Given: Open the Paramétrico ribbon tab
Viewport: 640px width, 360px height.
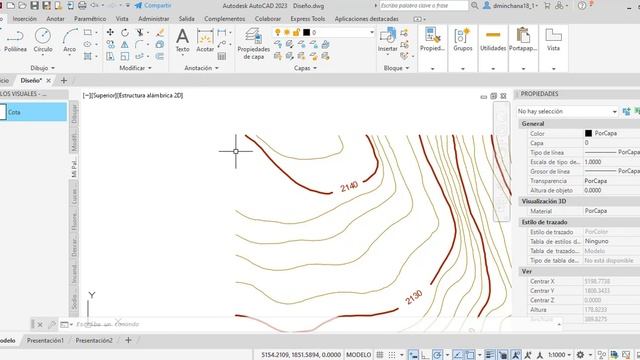Looking at the screenshot, I should 90,19.
